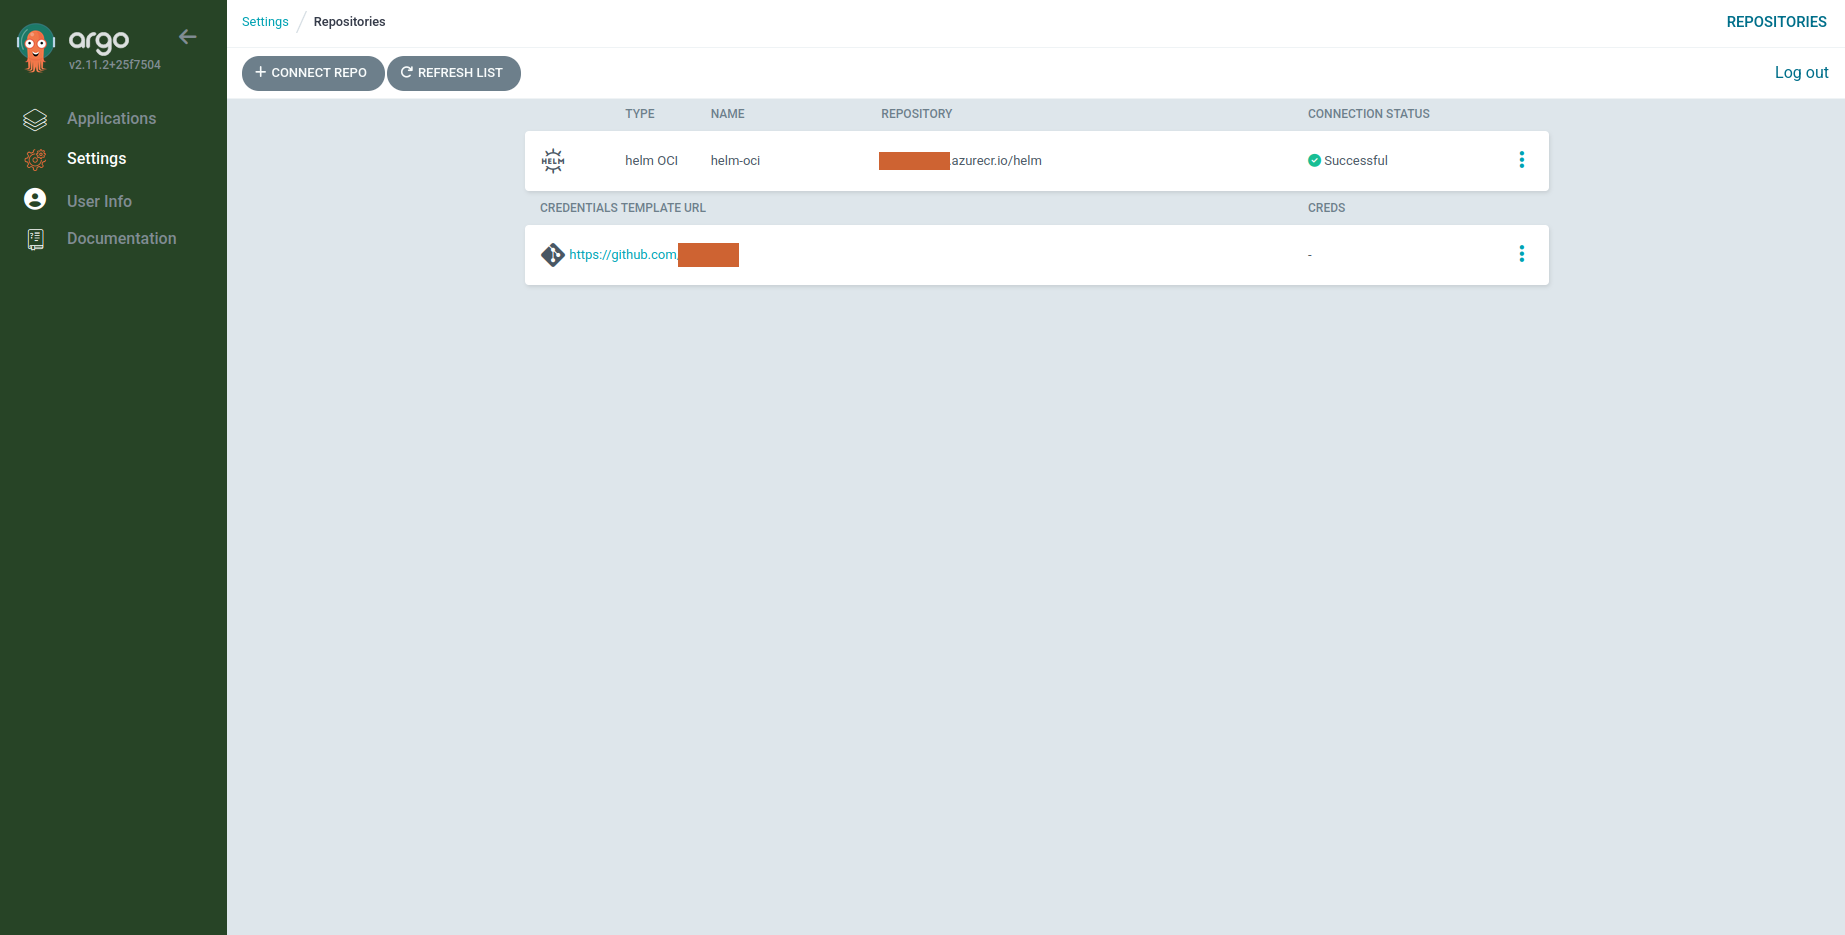Click the Helm icon for helm-oci repository

[x=553, y=160]
